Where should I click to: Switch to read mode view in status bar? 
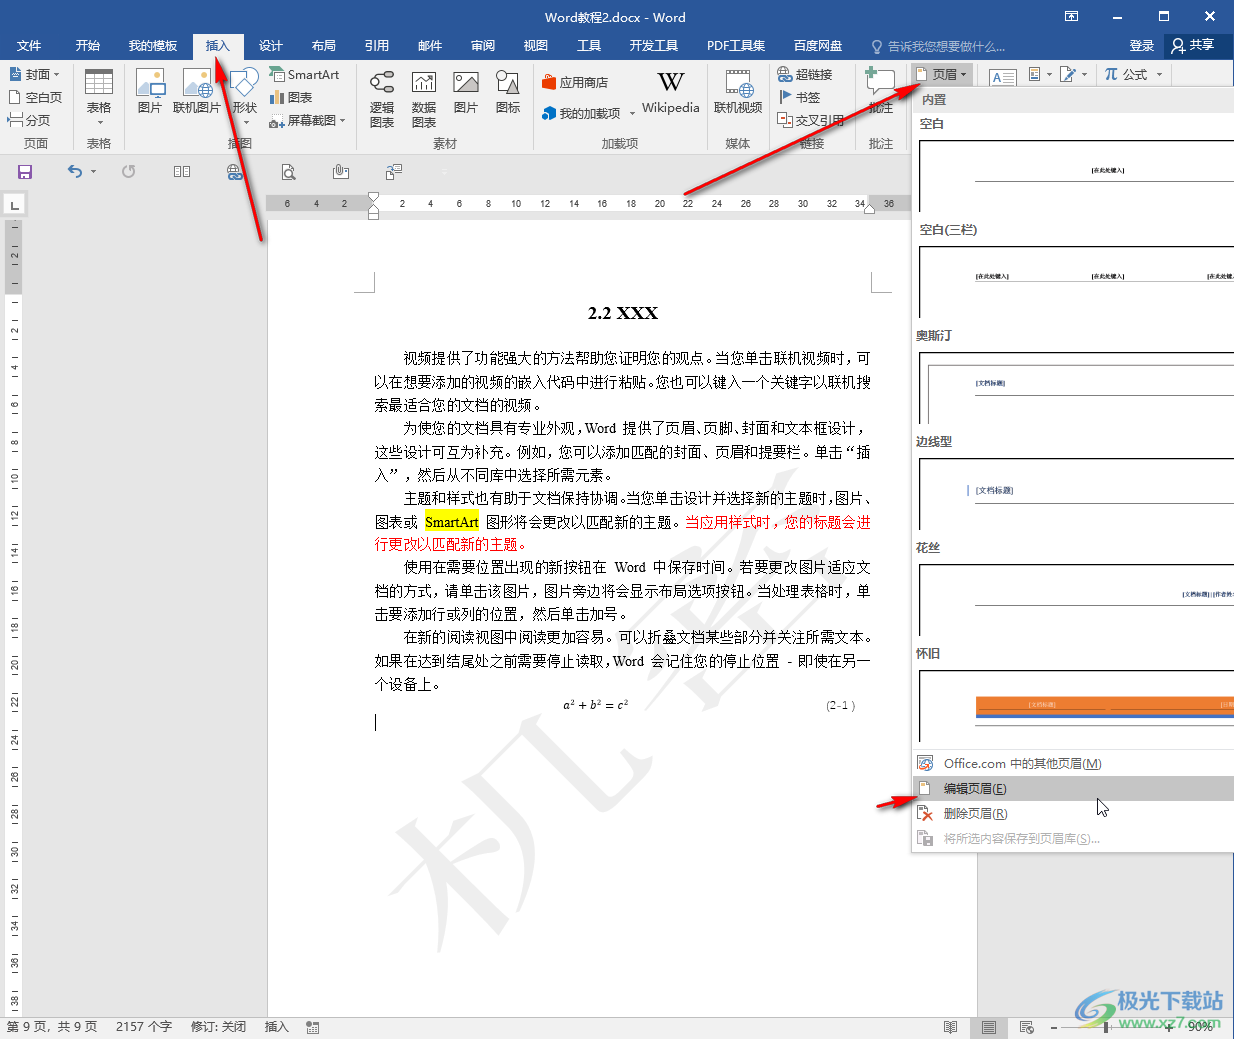coord(950,1027)
